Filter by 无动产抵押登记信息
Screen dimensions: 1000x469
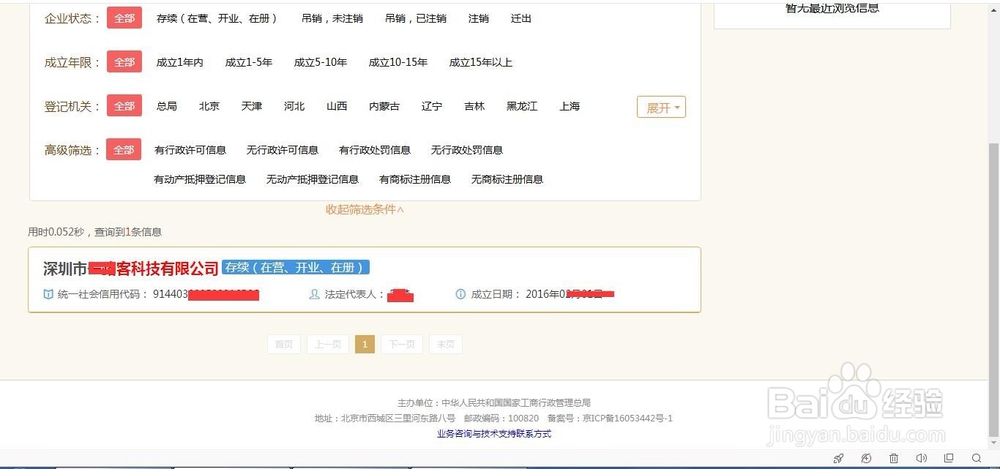pos(312,180)
